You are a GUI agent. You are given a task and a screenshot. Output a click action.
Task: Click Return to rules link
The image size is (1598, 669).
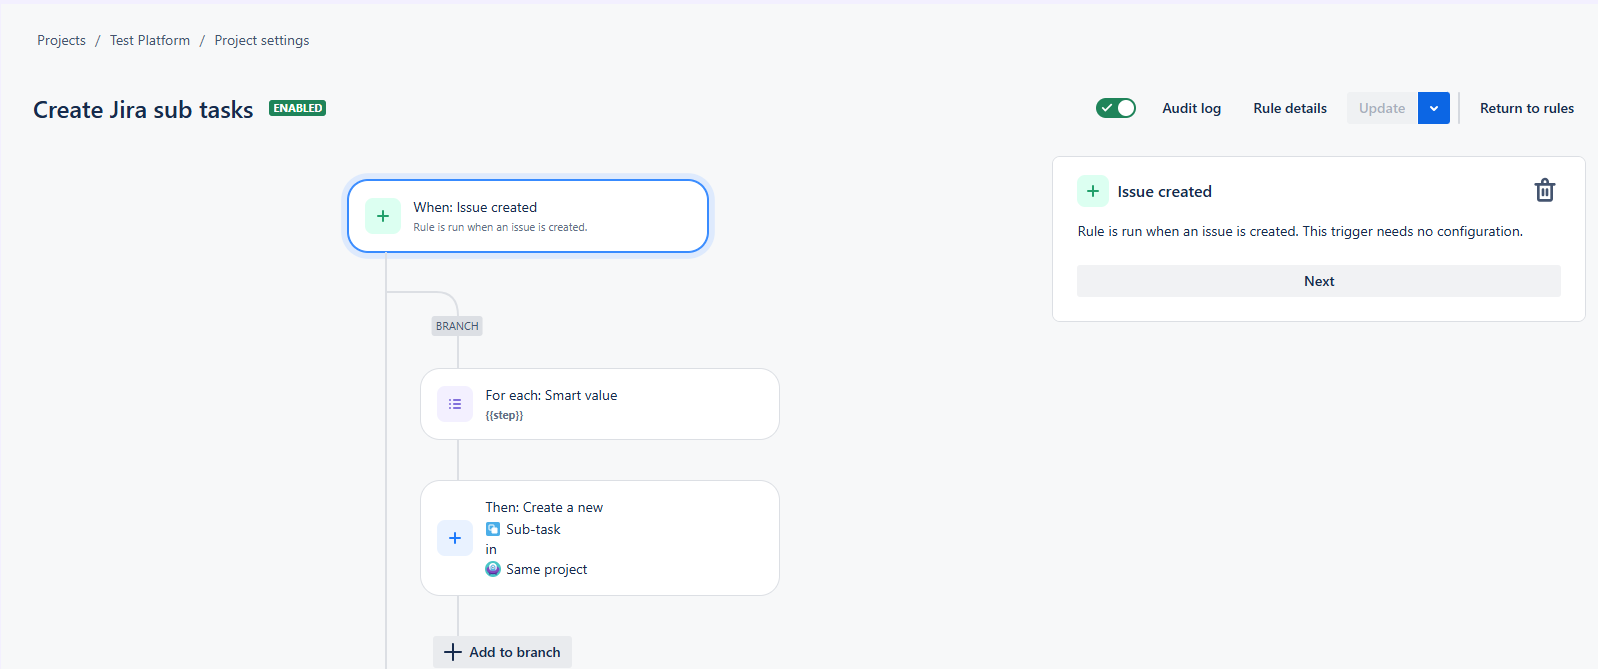1527,108
